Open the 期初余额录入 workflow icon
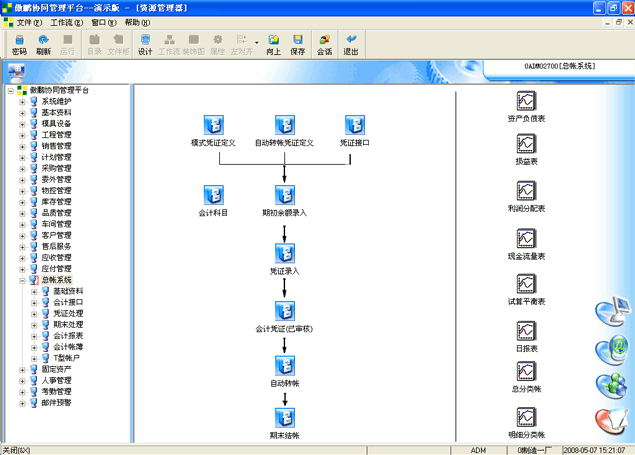The image size is (635, 455). coord(284,195)
